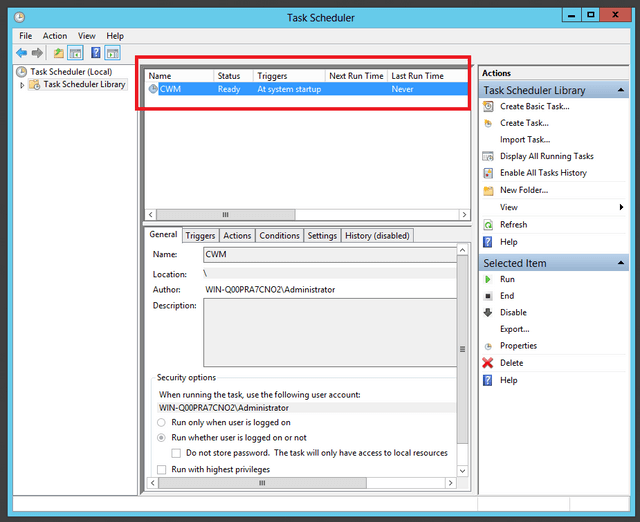Click the Task Scheduler window title icon
Viewport: 640px width, 522px height.
(x=20, y=17)
